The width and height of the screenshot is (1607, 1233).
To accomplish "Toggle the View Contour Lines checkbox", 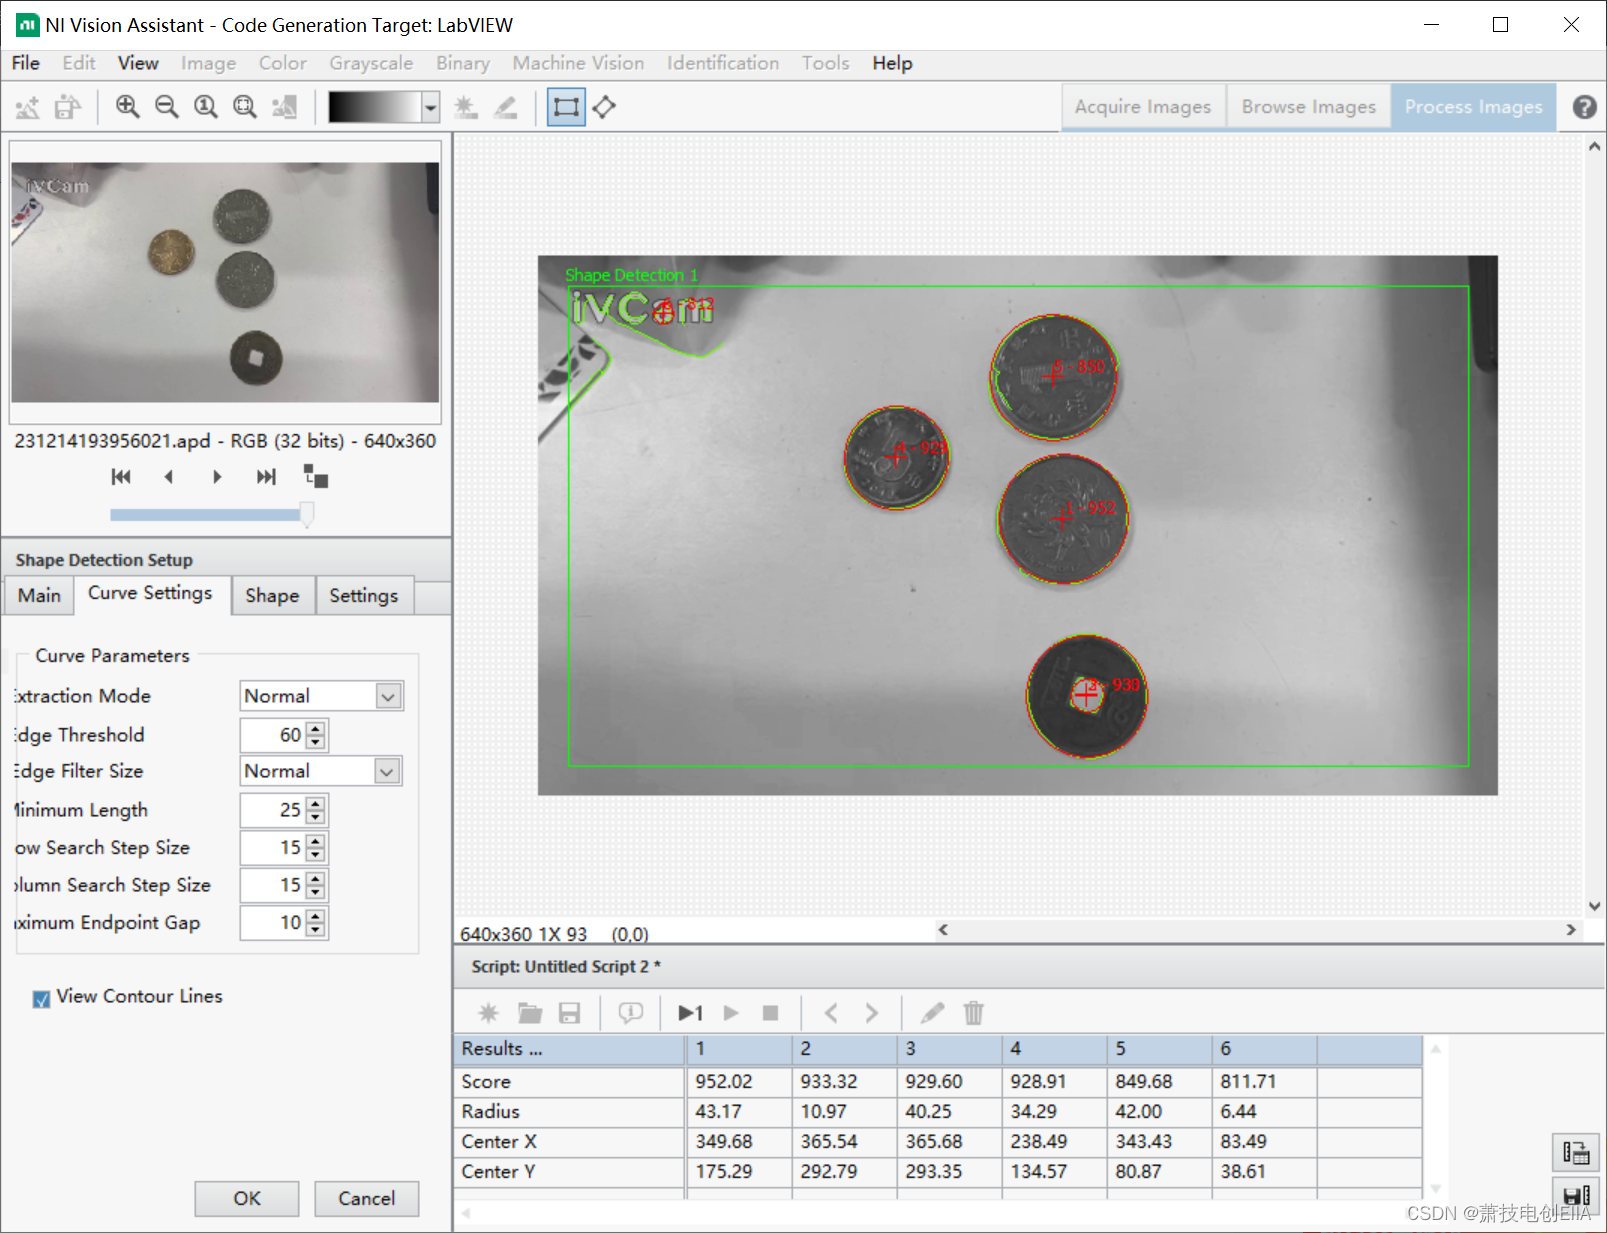I will (x=41, y=998).
